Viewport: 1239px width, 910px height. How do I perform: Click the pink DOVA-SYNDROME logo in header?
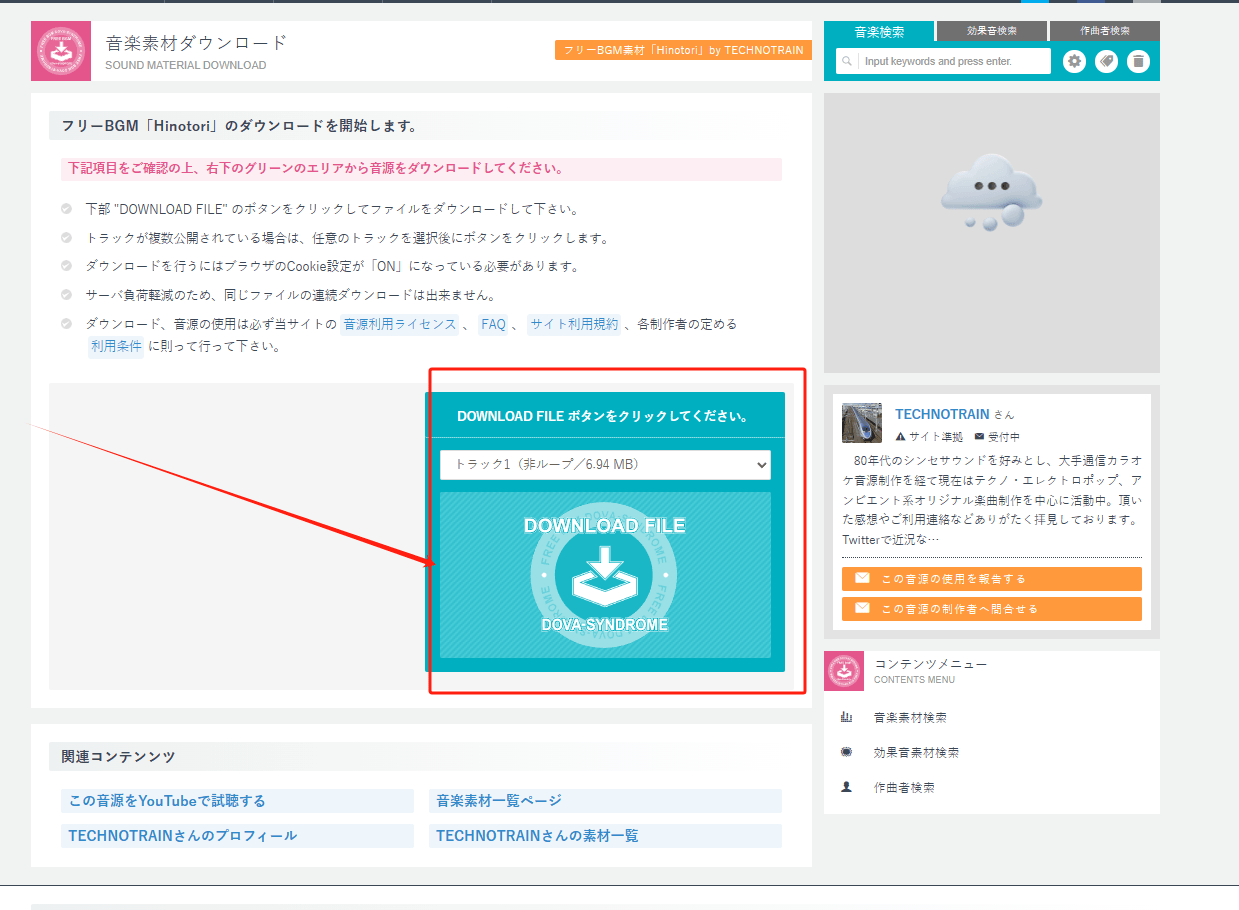(61, 51)
